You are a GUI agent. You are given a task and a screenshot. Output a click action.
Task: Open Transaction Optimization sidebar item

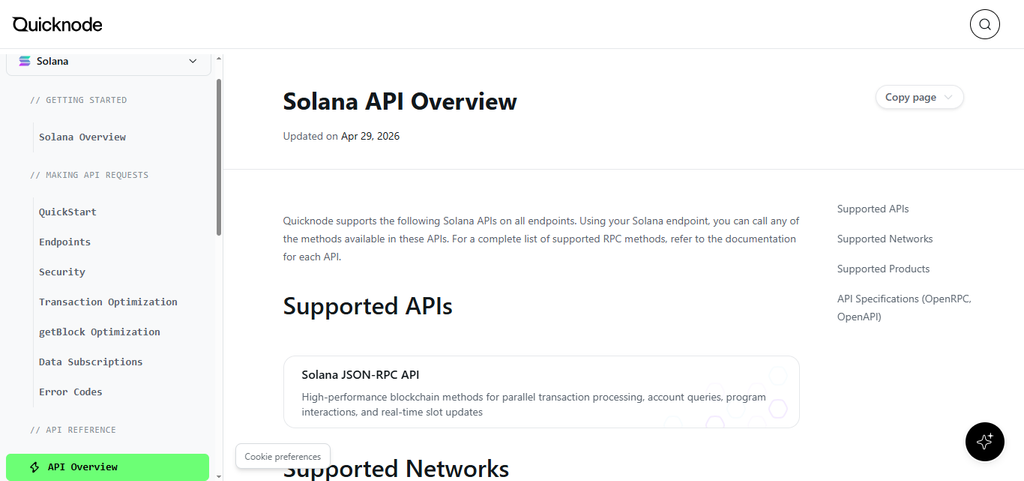[108, 302]
